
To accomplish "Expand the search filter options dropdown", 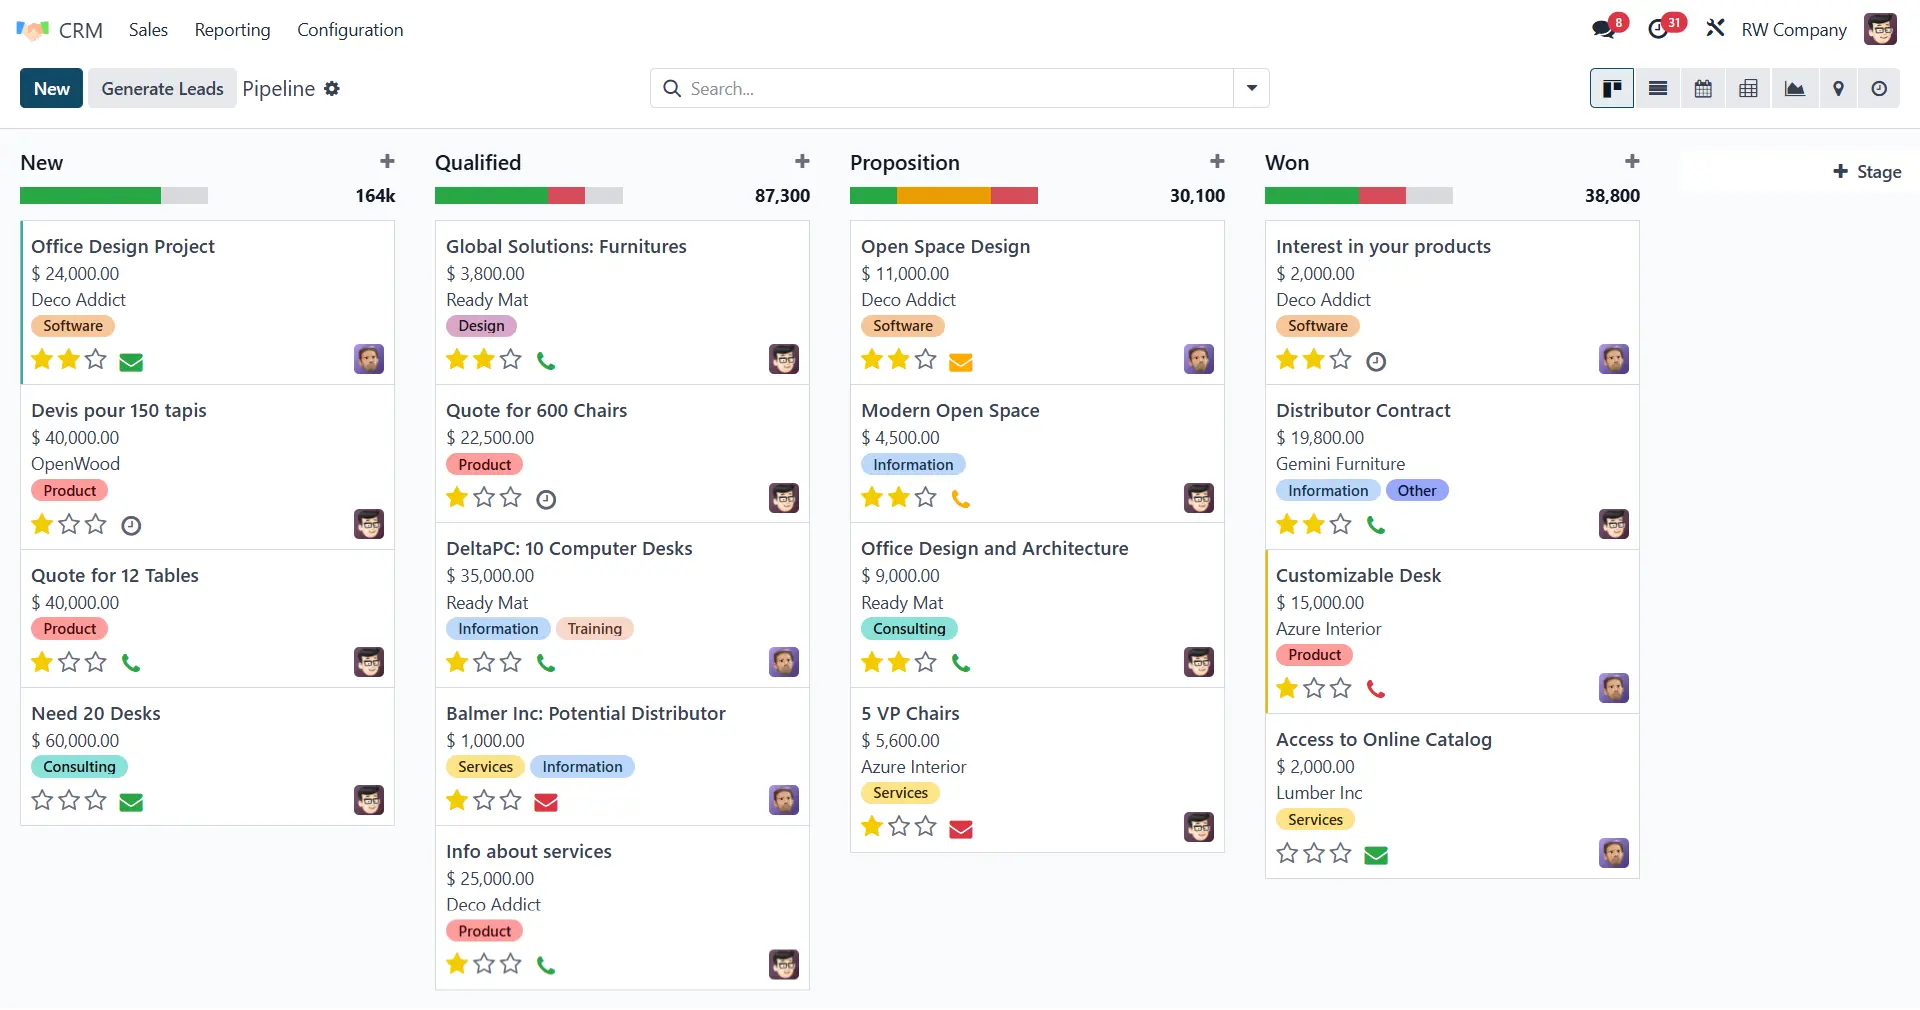I will 1251,88.
